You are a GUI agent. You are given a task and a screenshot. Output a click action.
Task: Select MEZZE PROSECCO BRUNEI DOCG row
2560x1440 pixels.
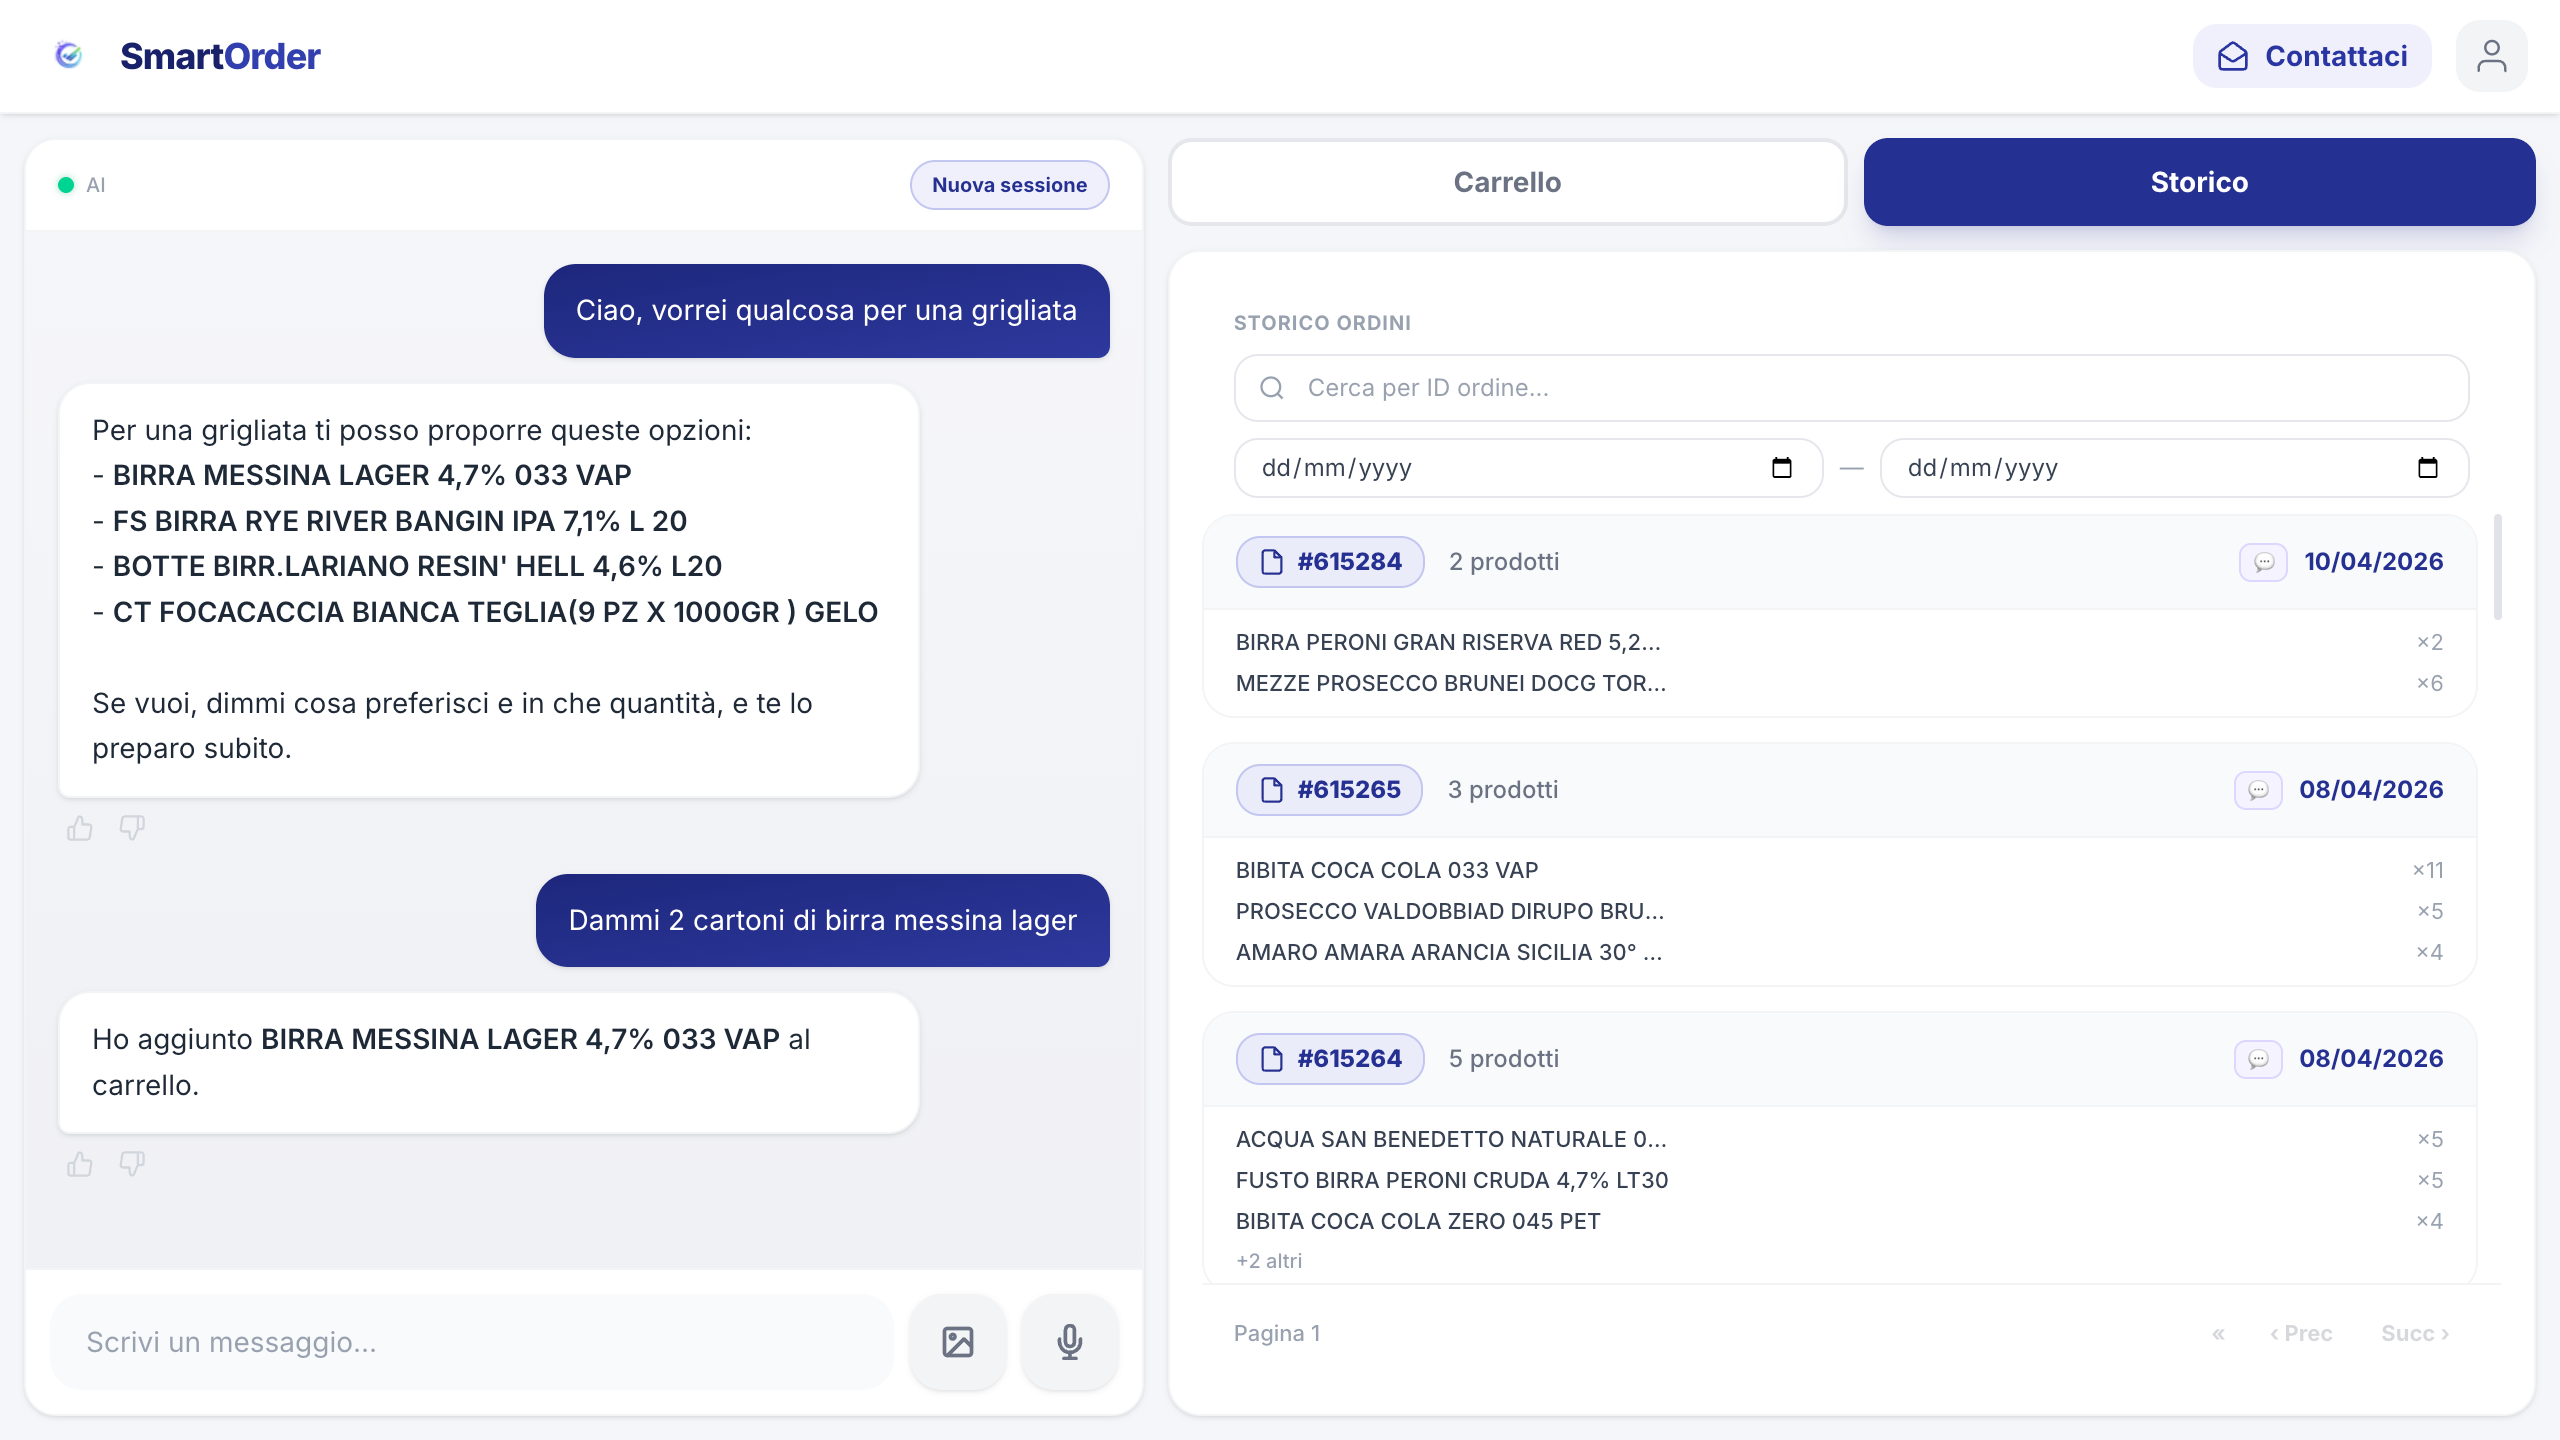point(1839,683)
